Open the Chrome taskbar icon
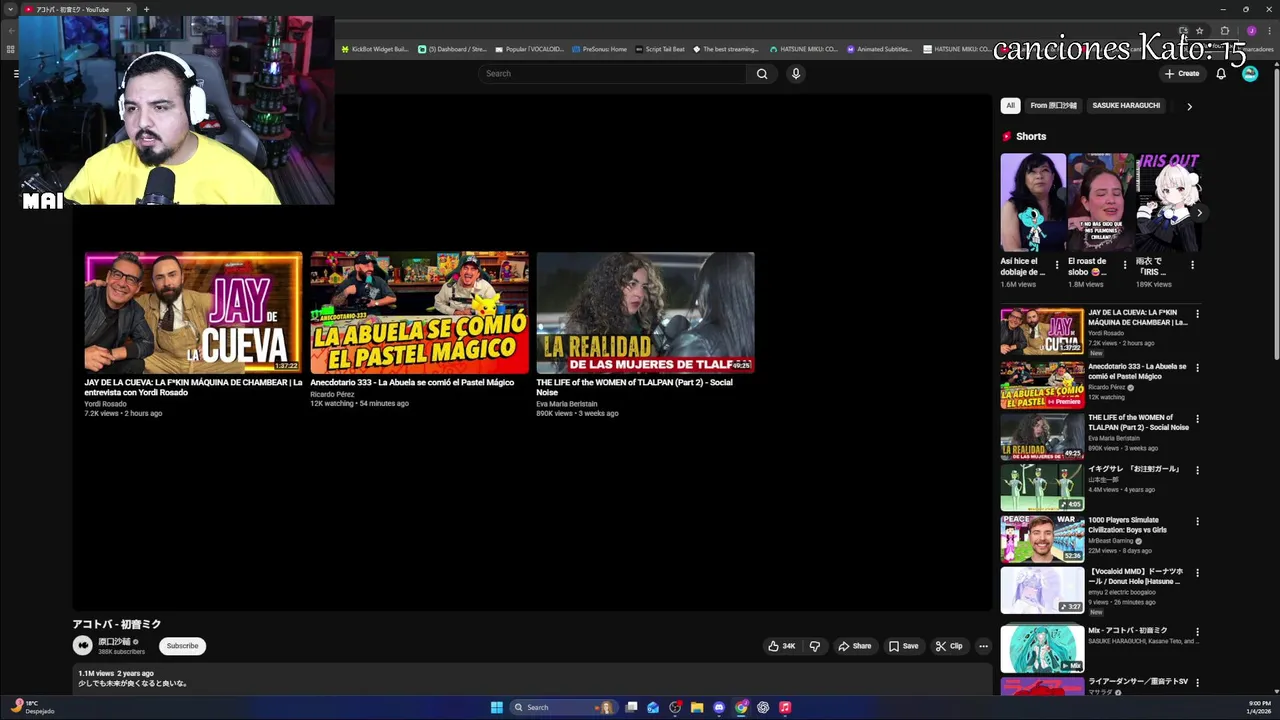This screenshot has height=720, width=1280. tap(741, 707)
